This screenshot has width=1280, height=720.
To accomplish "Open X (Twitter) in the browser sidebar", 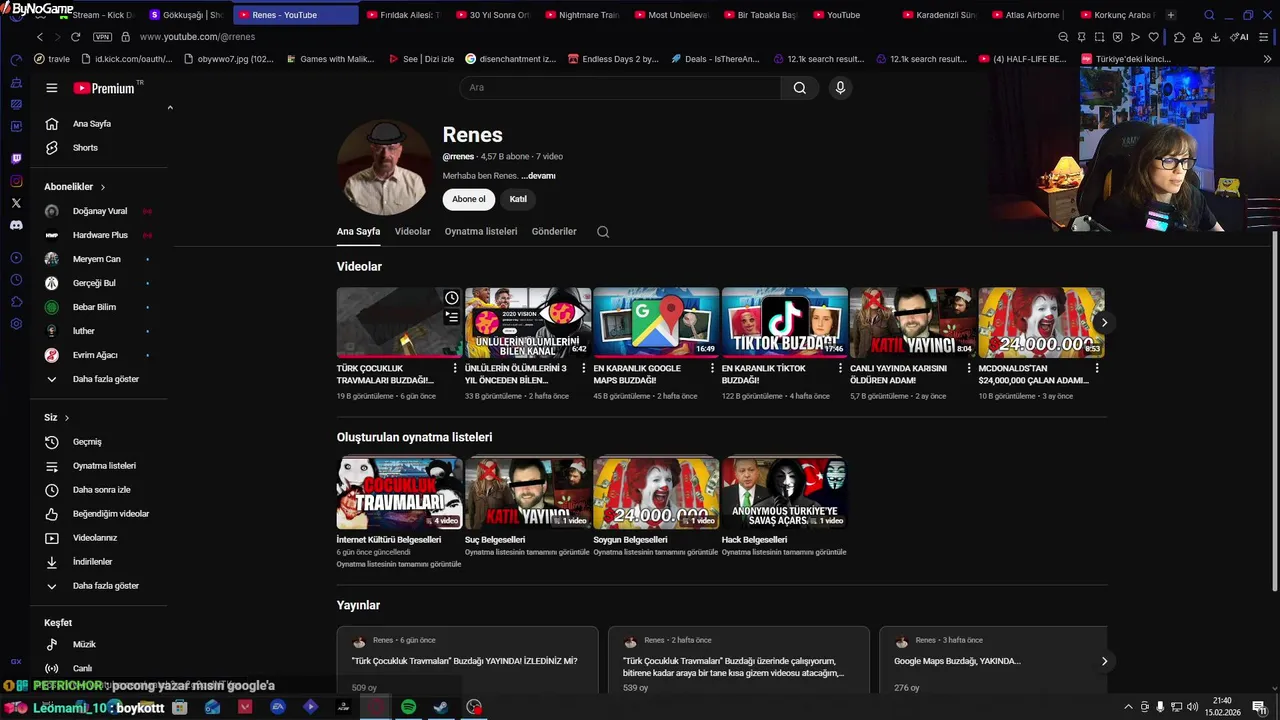I will tap(16, 203).
